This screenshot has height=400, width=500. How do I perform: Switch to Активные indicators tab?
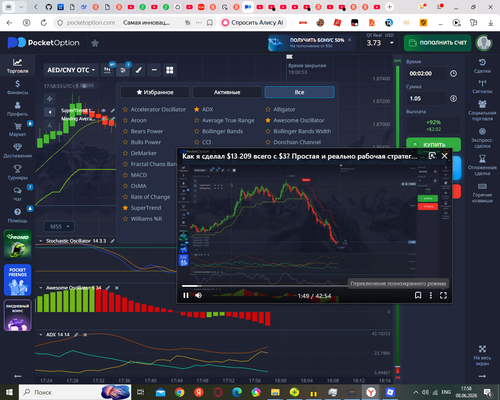[x=227, y=92]
